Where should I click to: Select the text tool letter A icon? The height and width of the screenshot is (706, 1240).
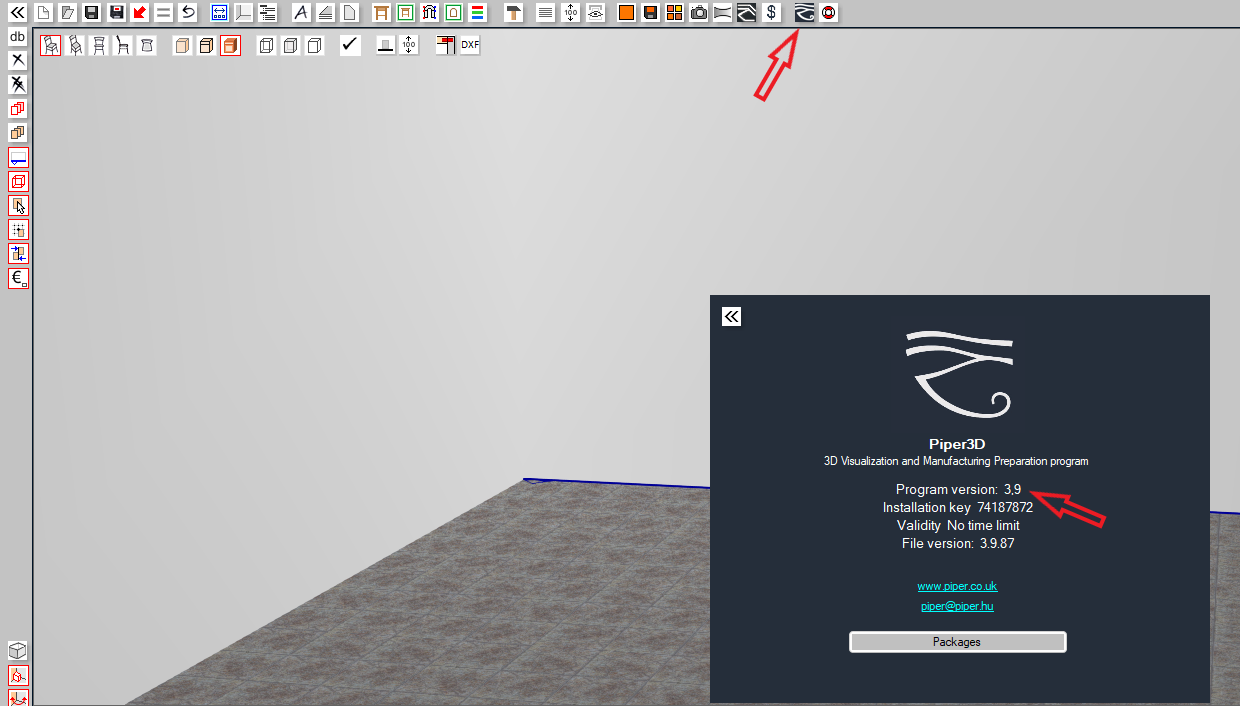[301, 13]
